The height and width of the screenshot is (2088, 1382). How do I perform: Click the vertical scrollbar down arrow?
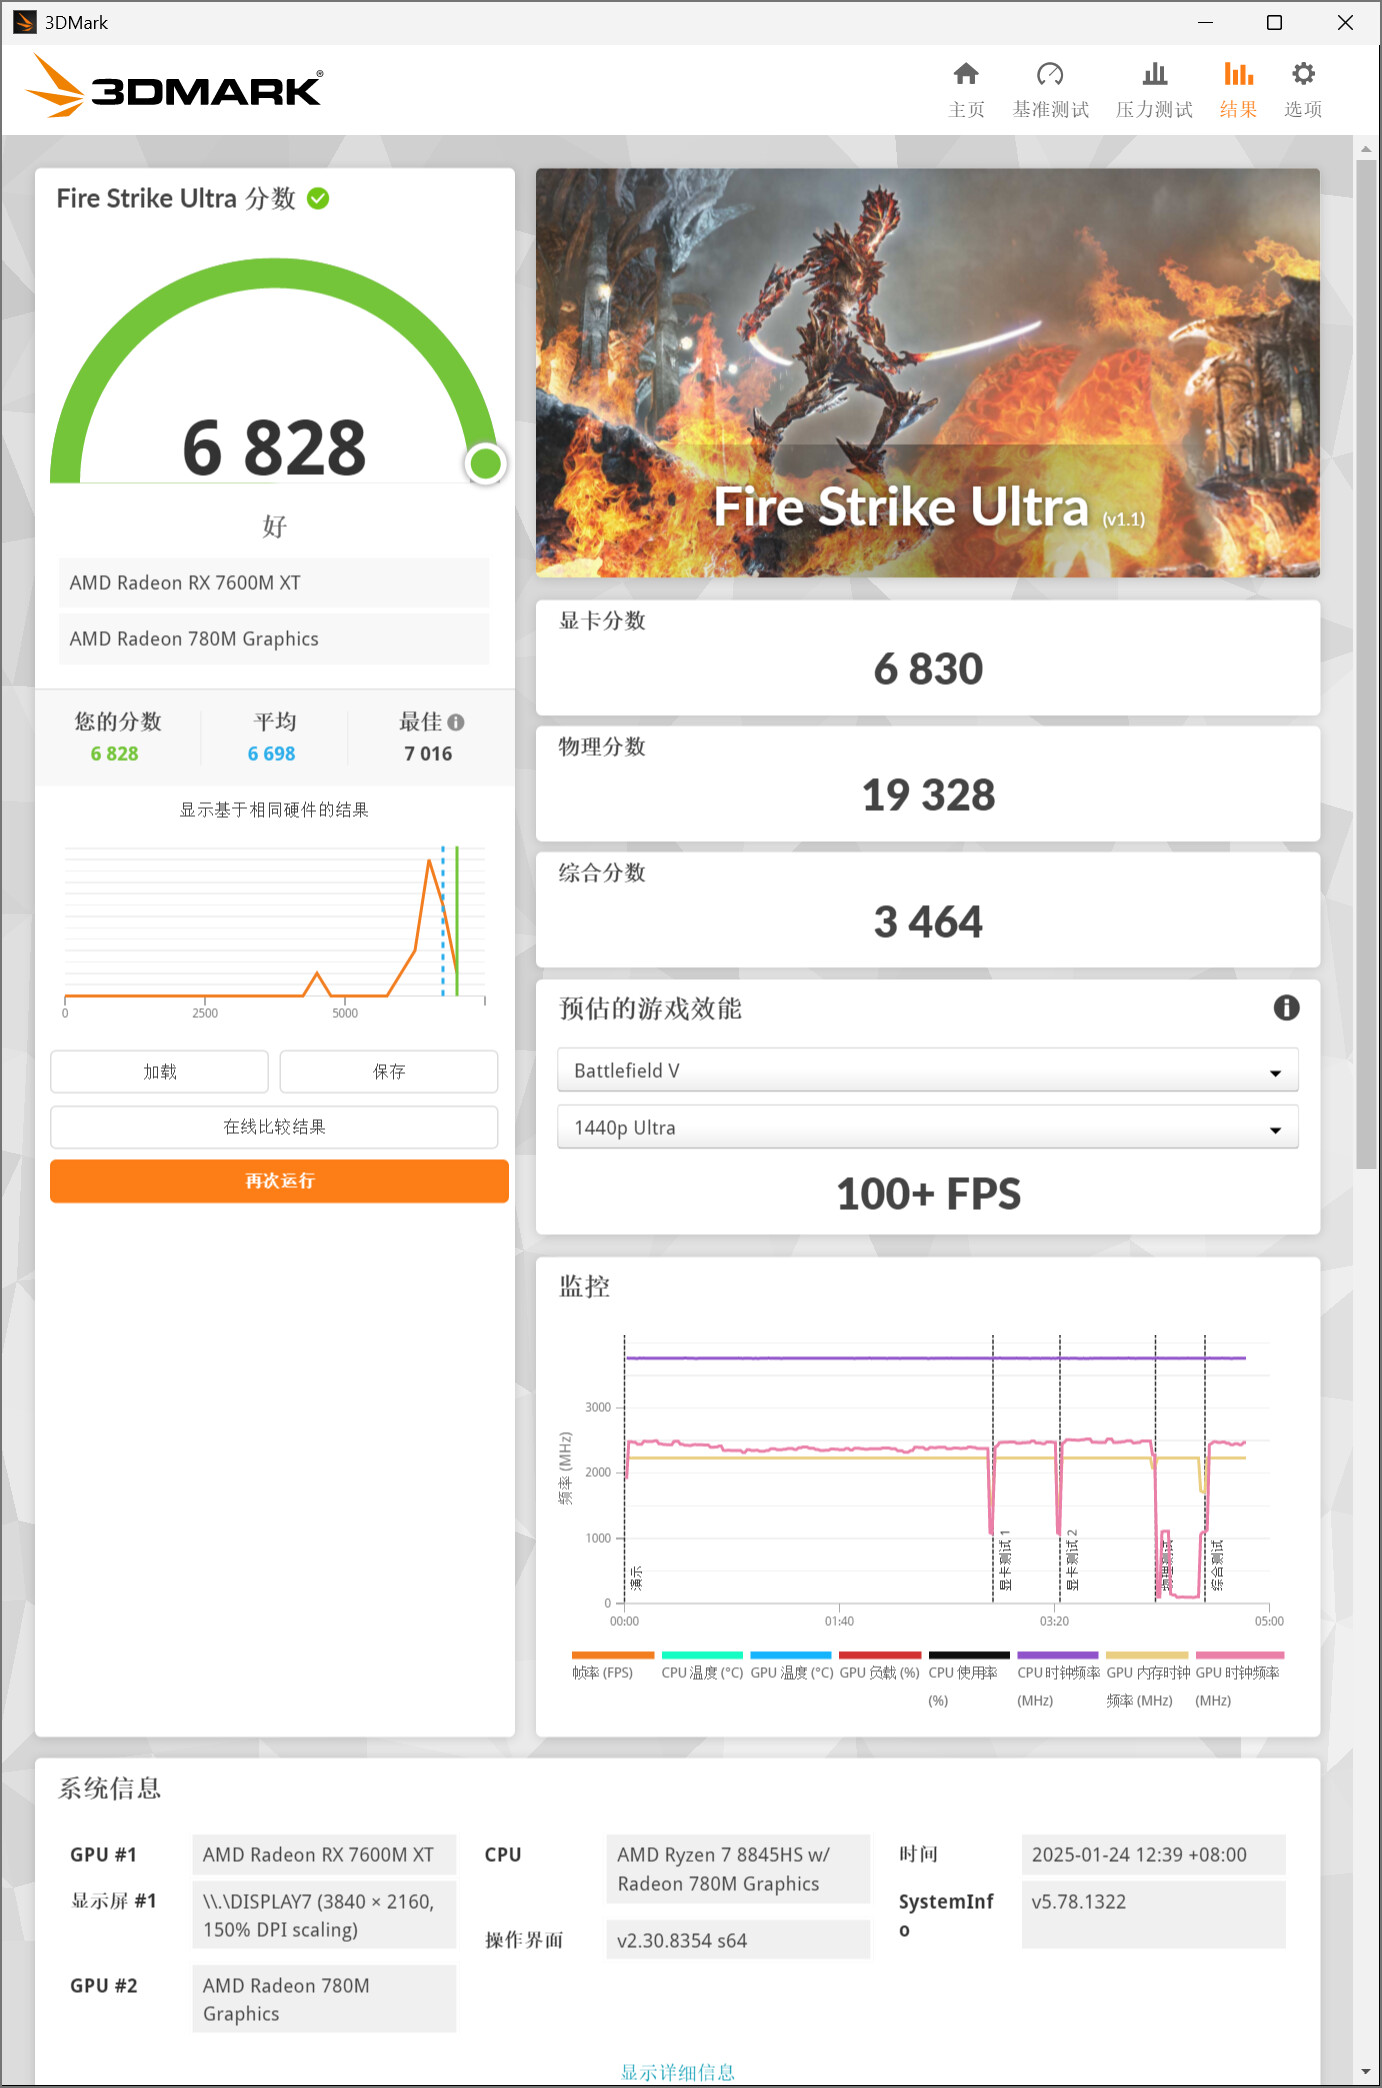click(x=1366, y=2072)
